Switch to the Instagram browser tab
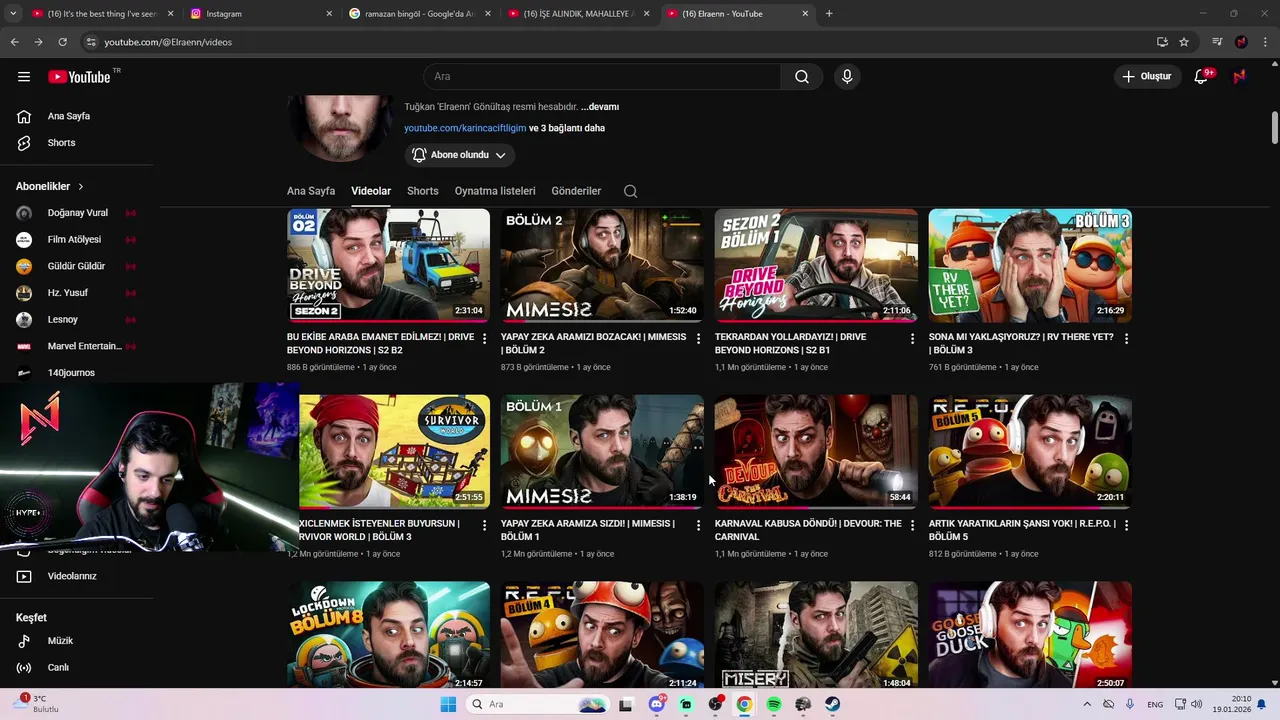This screenshot has height=720, width=1280. (x=262, y=14)
